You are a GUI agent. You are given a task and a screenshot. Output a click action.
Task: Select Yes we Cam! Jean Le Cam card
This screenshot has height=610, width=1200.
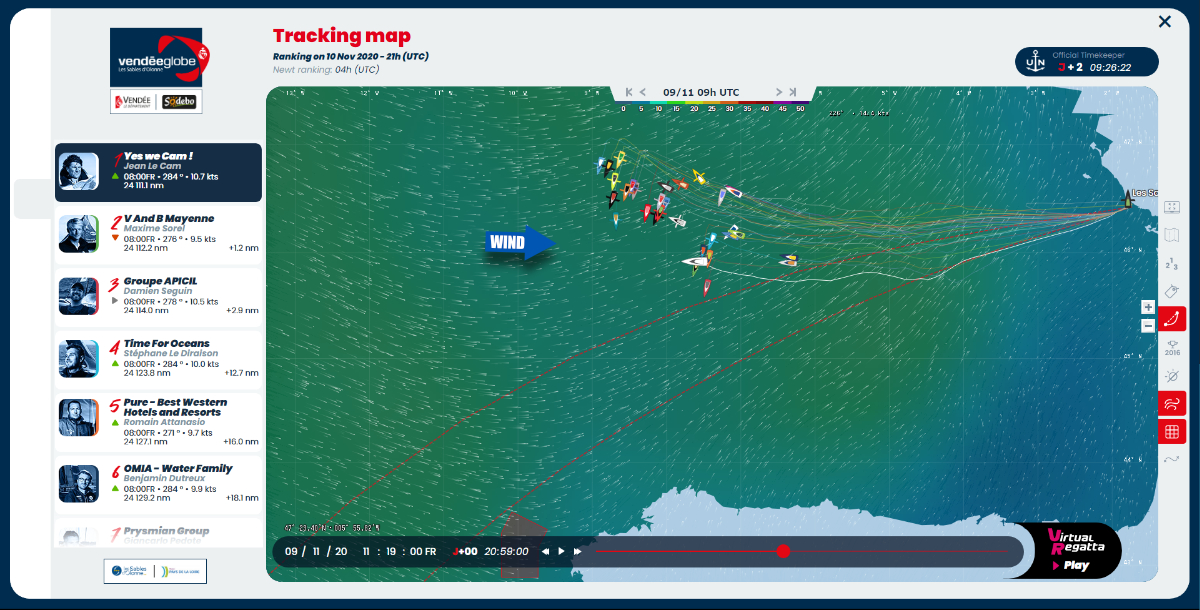tap(158, 172)
